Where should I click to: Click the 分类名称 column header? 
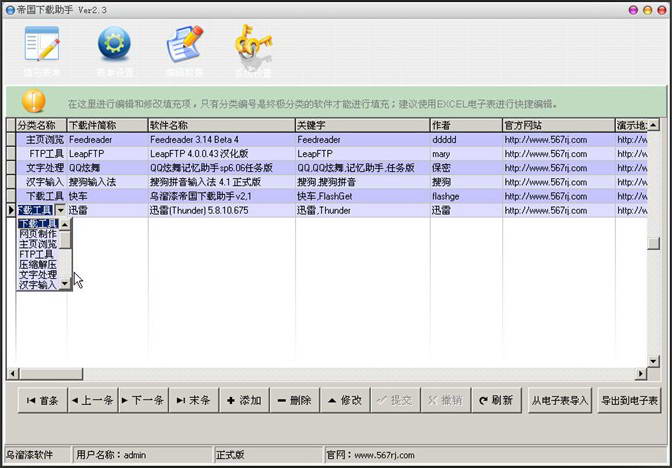(x=41, y=125)
